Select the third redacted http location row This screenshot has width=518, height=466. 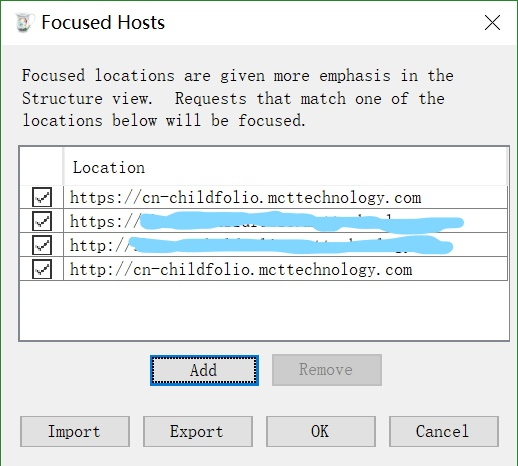click(264, 245)
